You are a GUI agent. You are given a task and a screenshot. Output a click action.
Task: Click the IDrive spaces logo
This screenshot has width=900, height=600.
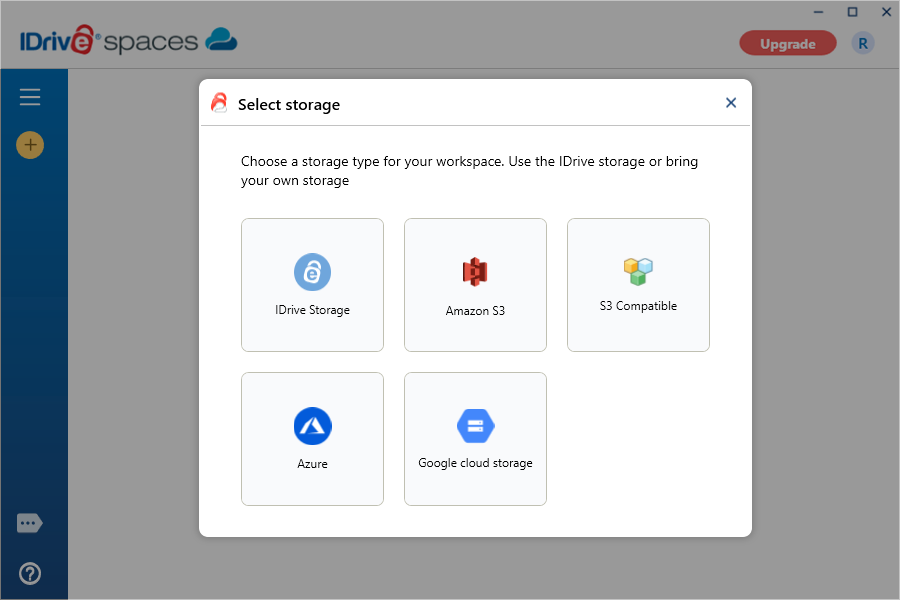coord(129,40)
